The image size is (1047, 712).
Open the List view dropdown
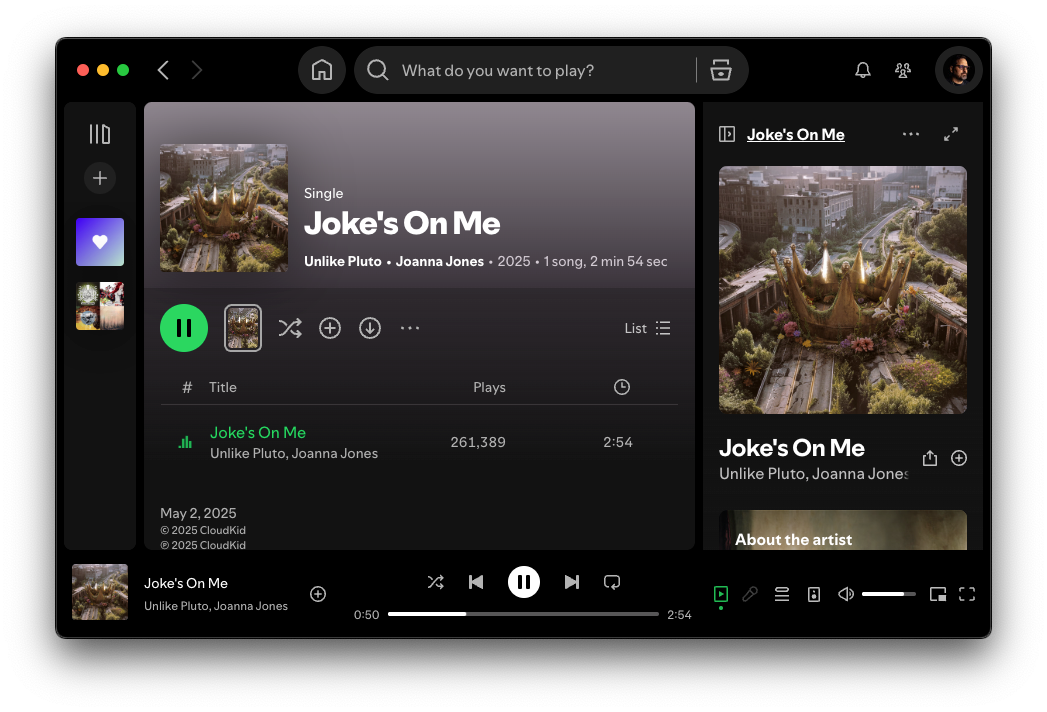click(x=648, y=328)
